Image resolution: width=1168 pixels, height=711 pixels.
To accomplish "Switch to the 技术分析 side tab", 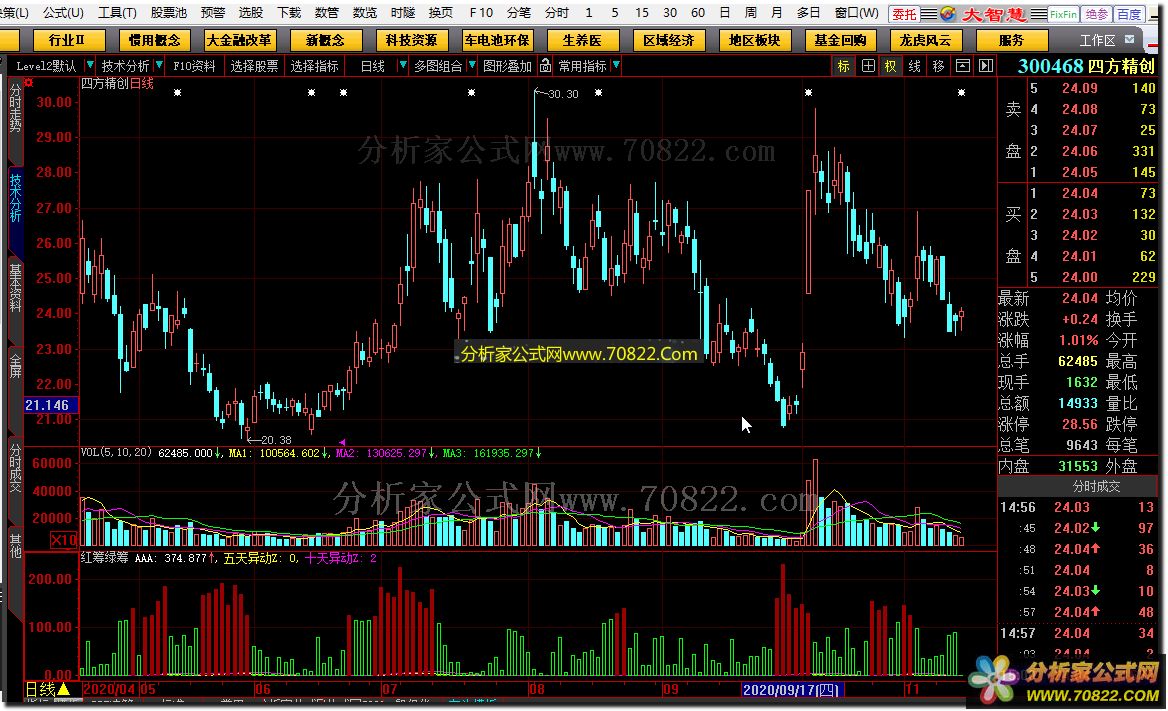I will point(15,198).
